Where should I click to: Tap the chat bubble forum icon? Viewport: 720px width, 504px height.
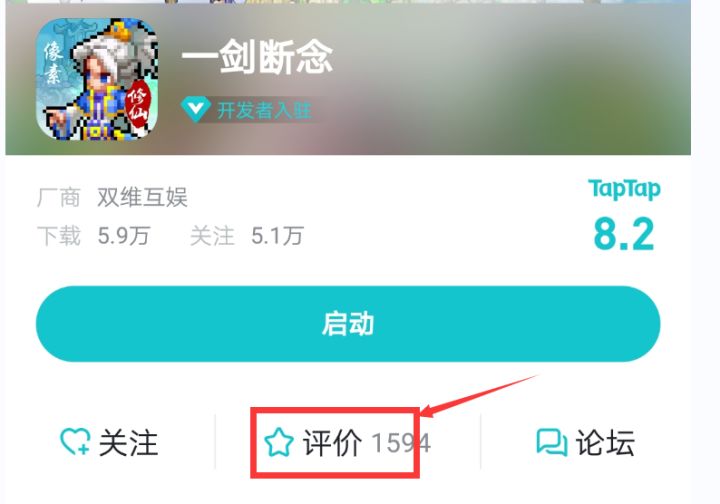tap(551, 442)
